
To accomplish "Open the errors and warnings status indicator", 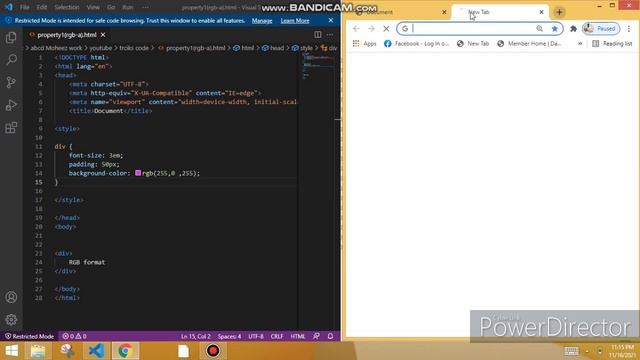I will click(x=74, y=336).
